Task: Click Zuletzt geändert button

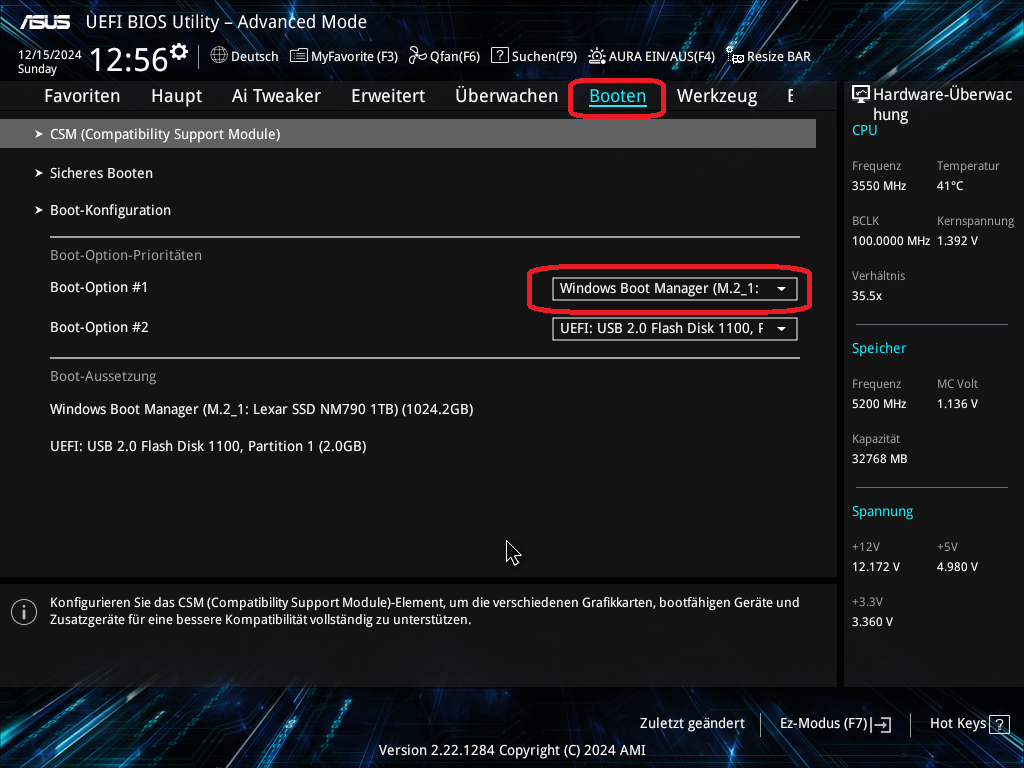Action: 692,724
